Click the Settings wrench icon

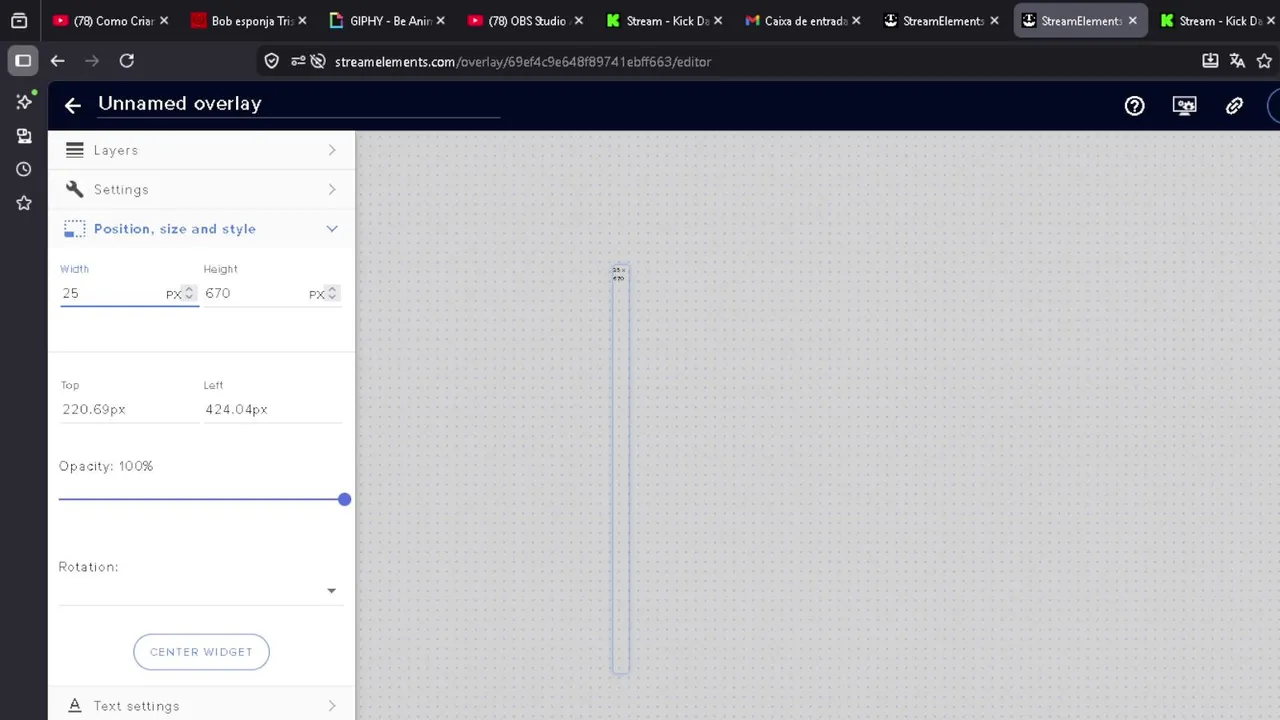click(x=74, y=189)
